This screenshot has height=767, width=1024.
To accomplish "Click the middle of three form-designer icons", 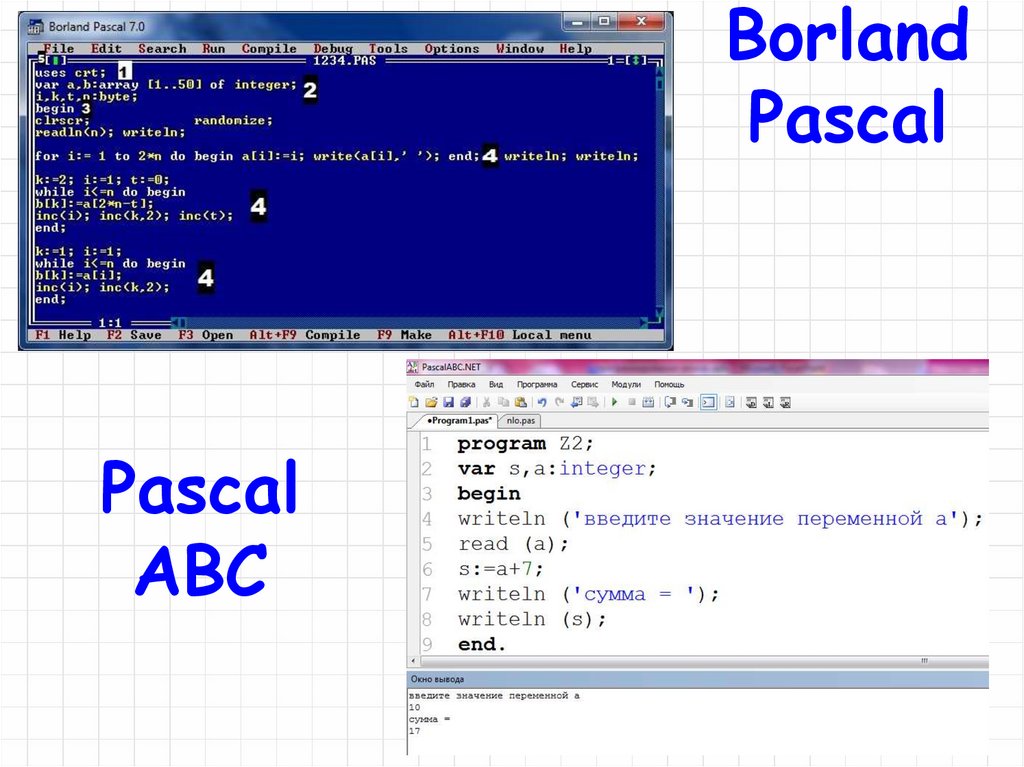I will pyautogui.click(x=769, y=402).
